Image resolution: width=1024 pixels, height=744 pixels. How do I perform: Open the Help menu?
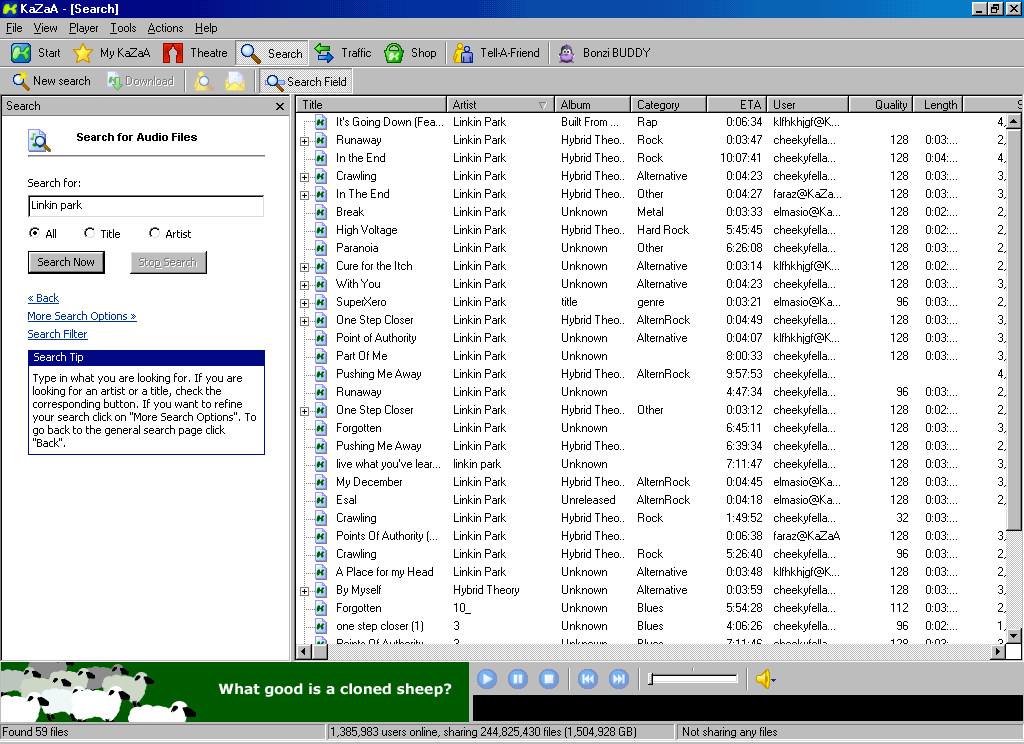(206, 28)
